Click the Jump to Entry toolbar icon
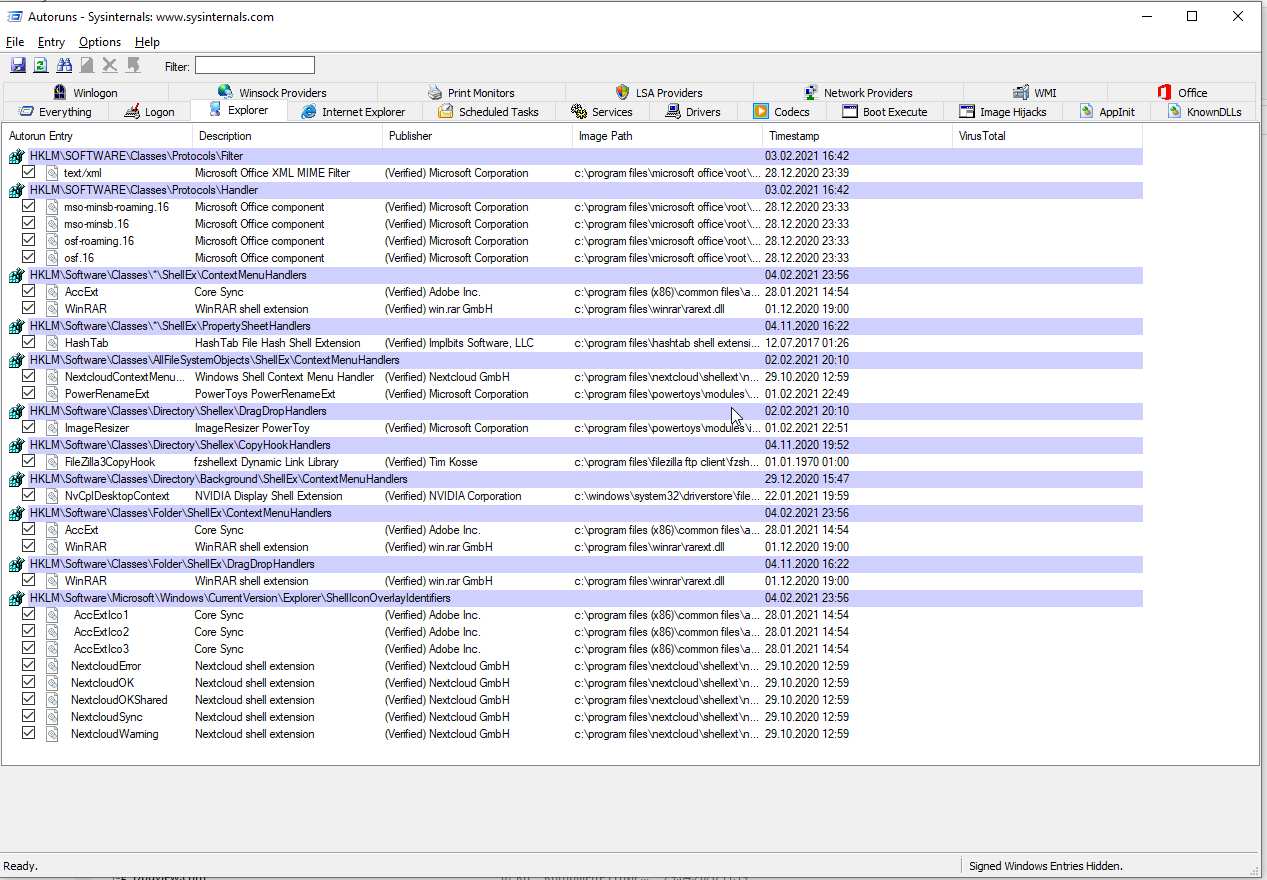 pos(133,65)
